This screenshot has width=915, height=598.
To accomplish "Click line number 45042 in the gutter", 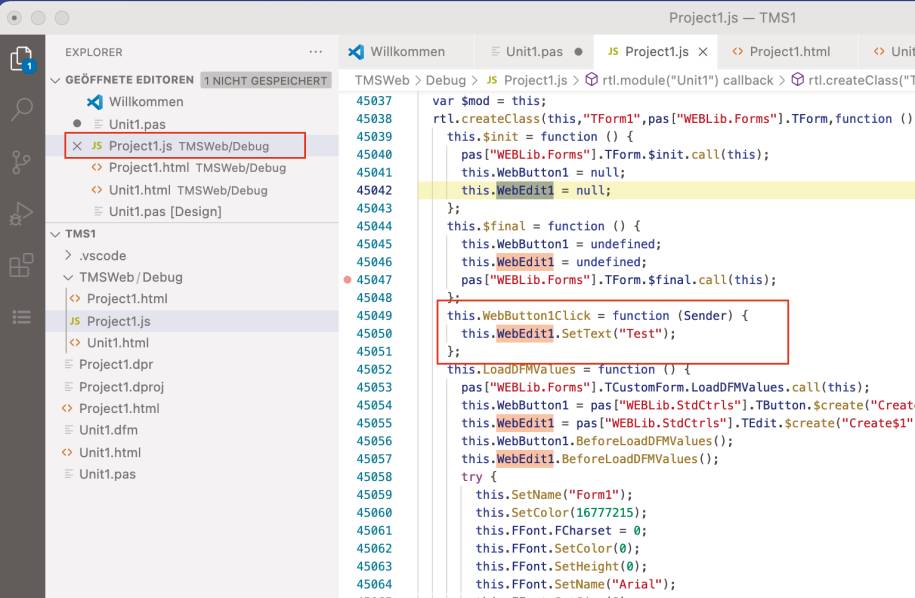I will [x=374, y=190].
